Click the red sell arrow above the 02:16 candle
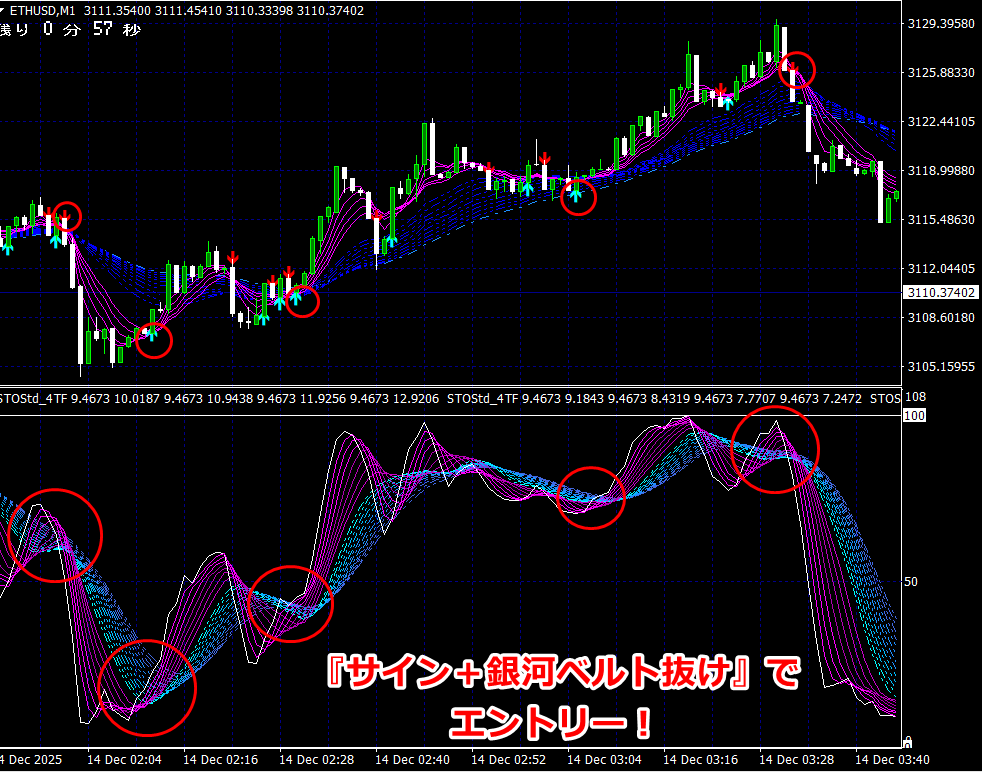The width and height of the screenshot is (982, 772). tap(232, 258)
